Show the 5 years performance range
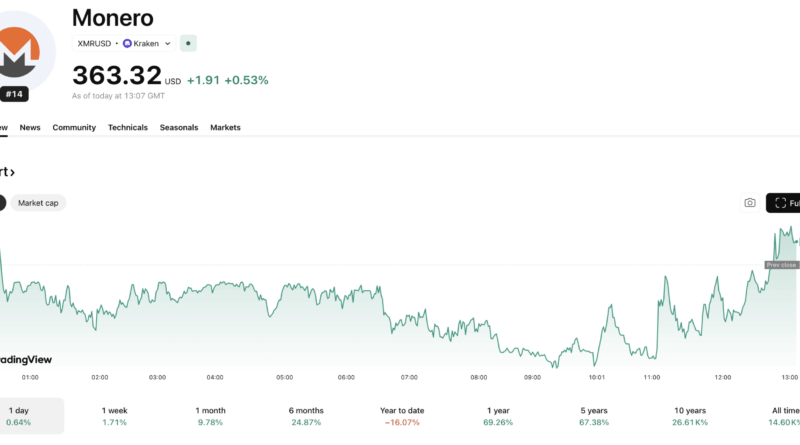Viewport: 800px width, 445px height. tap(594, 416)
